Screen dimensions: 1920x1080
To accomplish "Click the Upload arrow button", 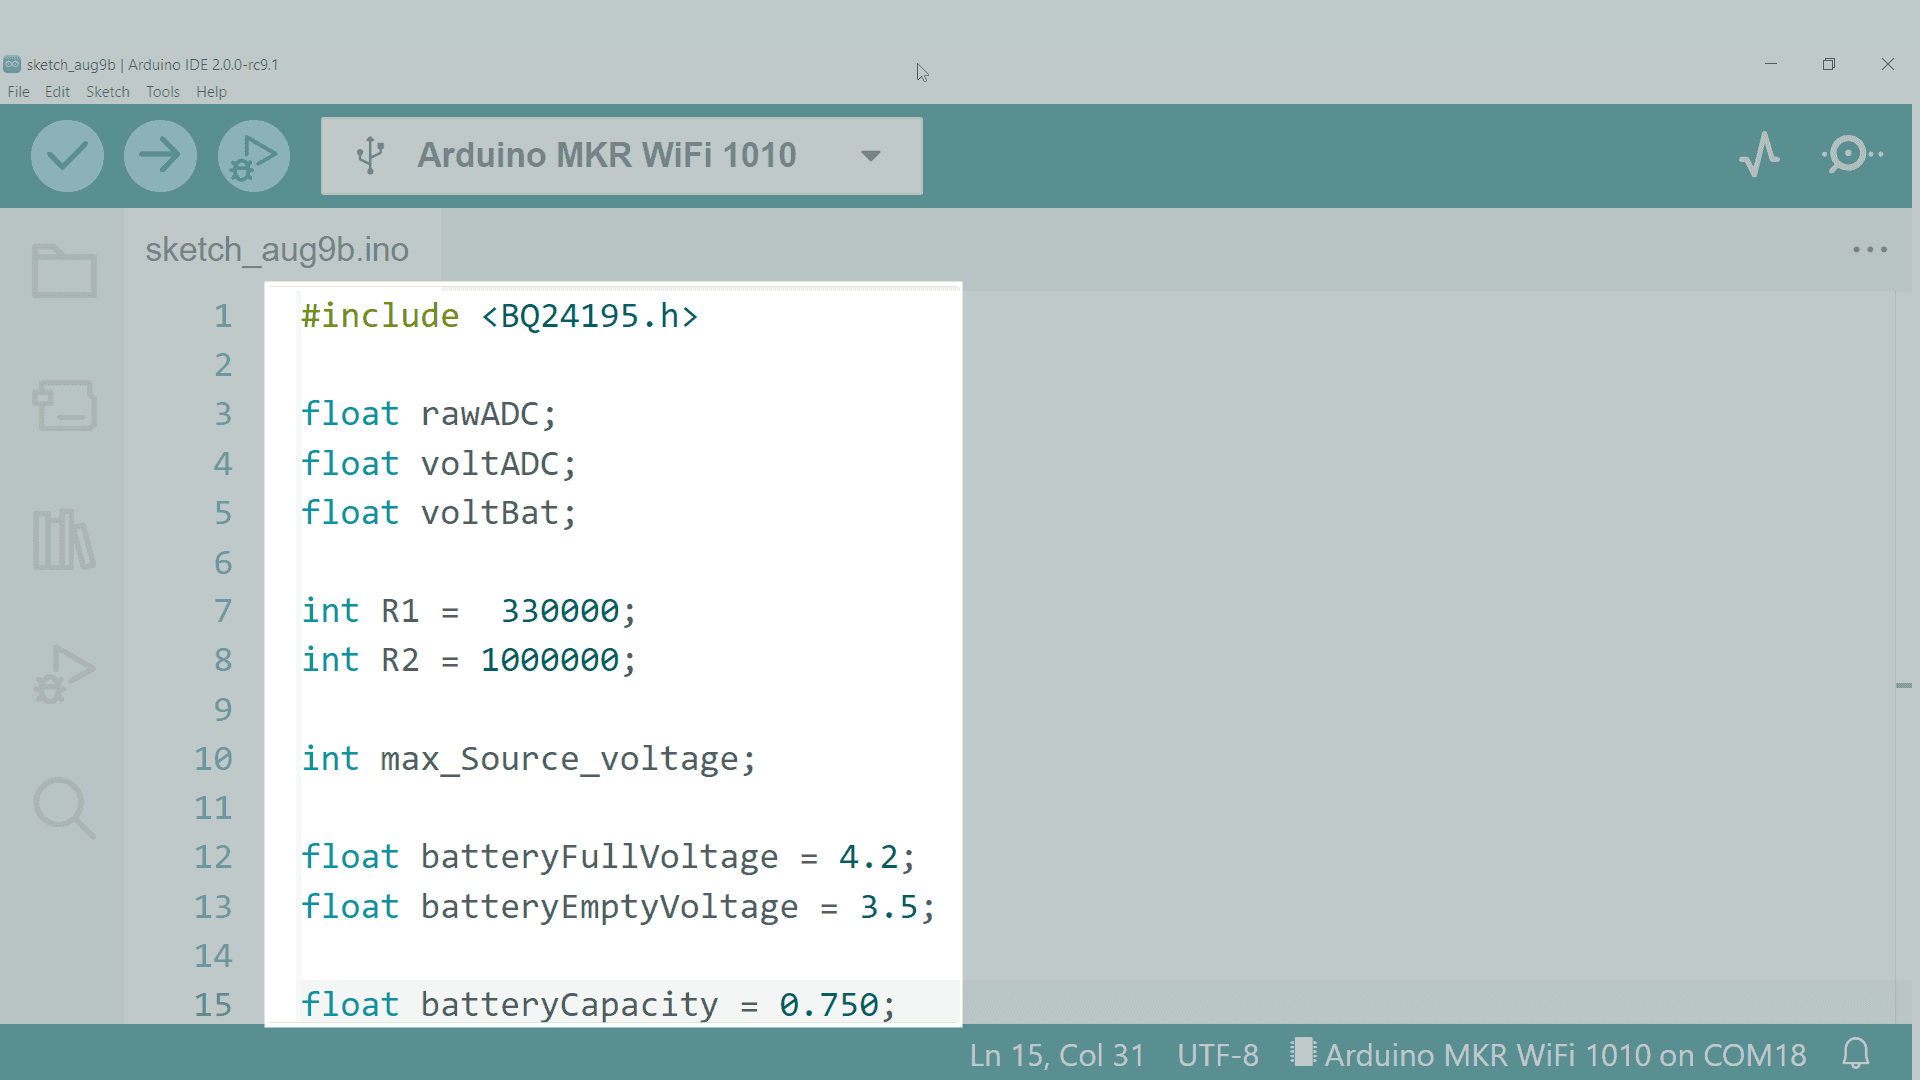I will 160,156.
